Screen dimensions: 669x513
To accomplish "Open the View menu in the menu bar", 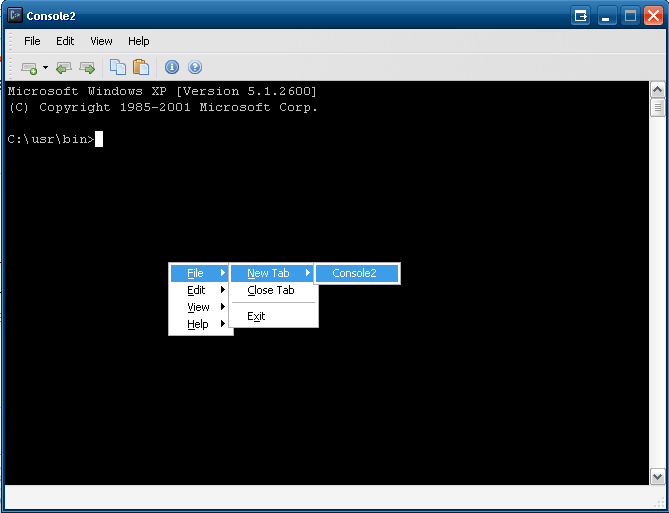I will point(101,41).
